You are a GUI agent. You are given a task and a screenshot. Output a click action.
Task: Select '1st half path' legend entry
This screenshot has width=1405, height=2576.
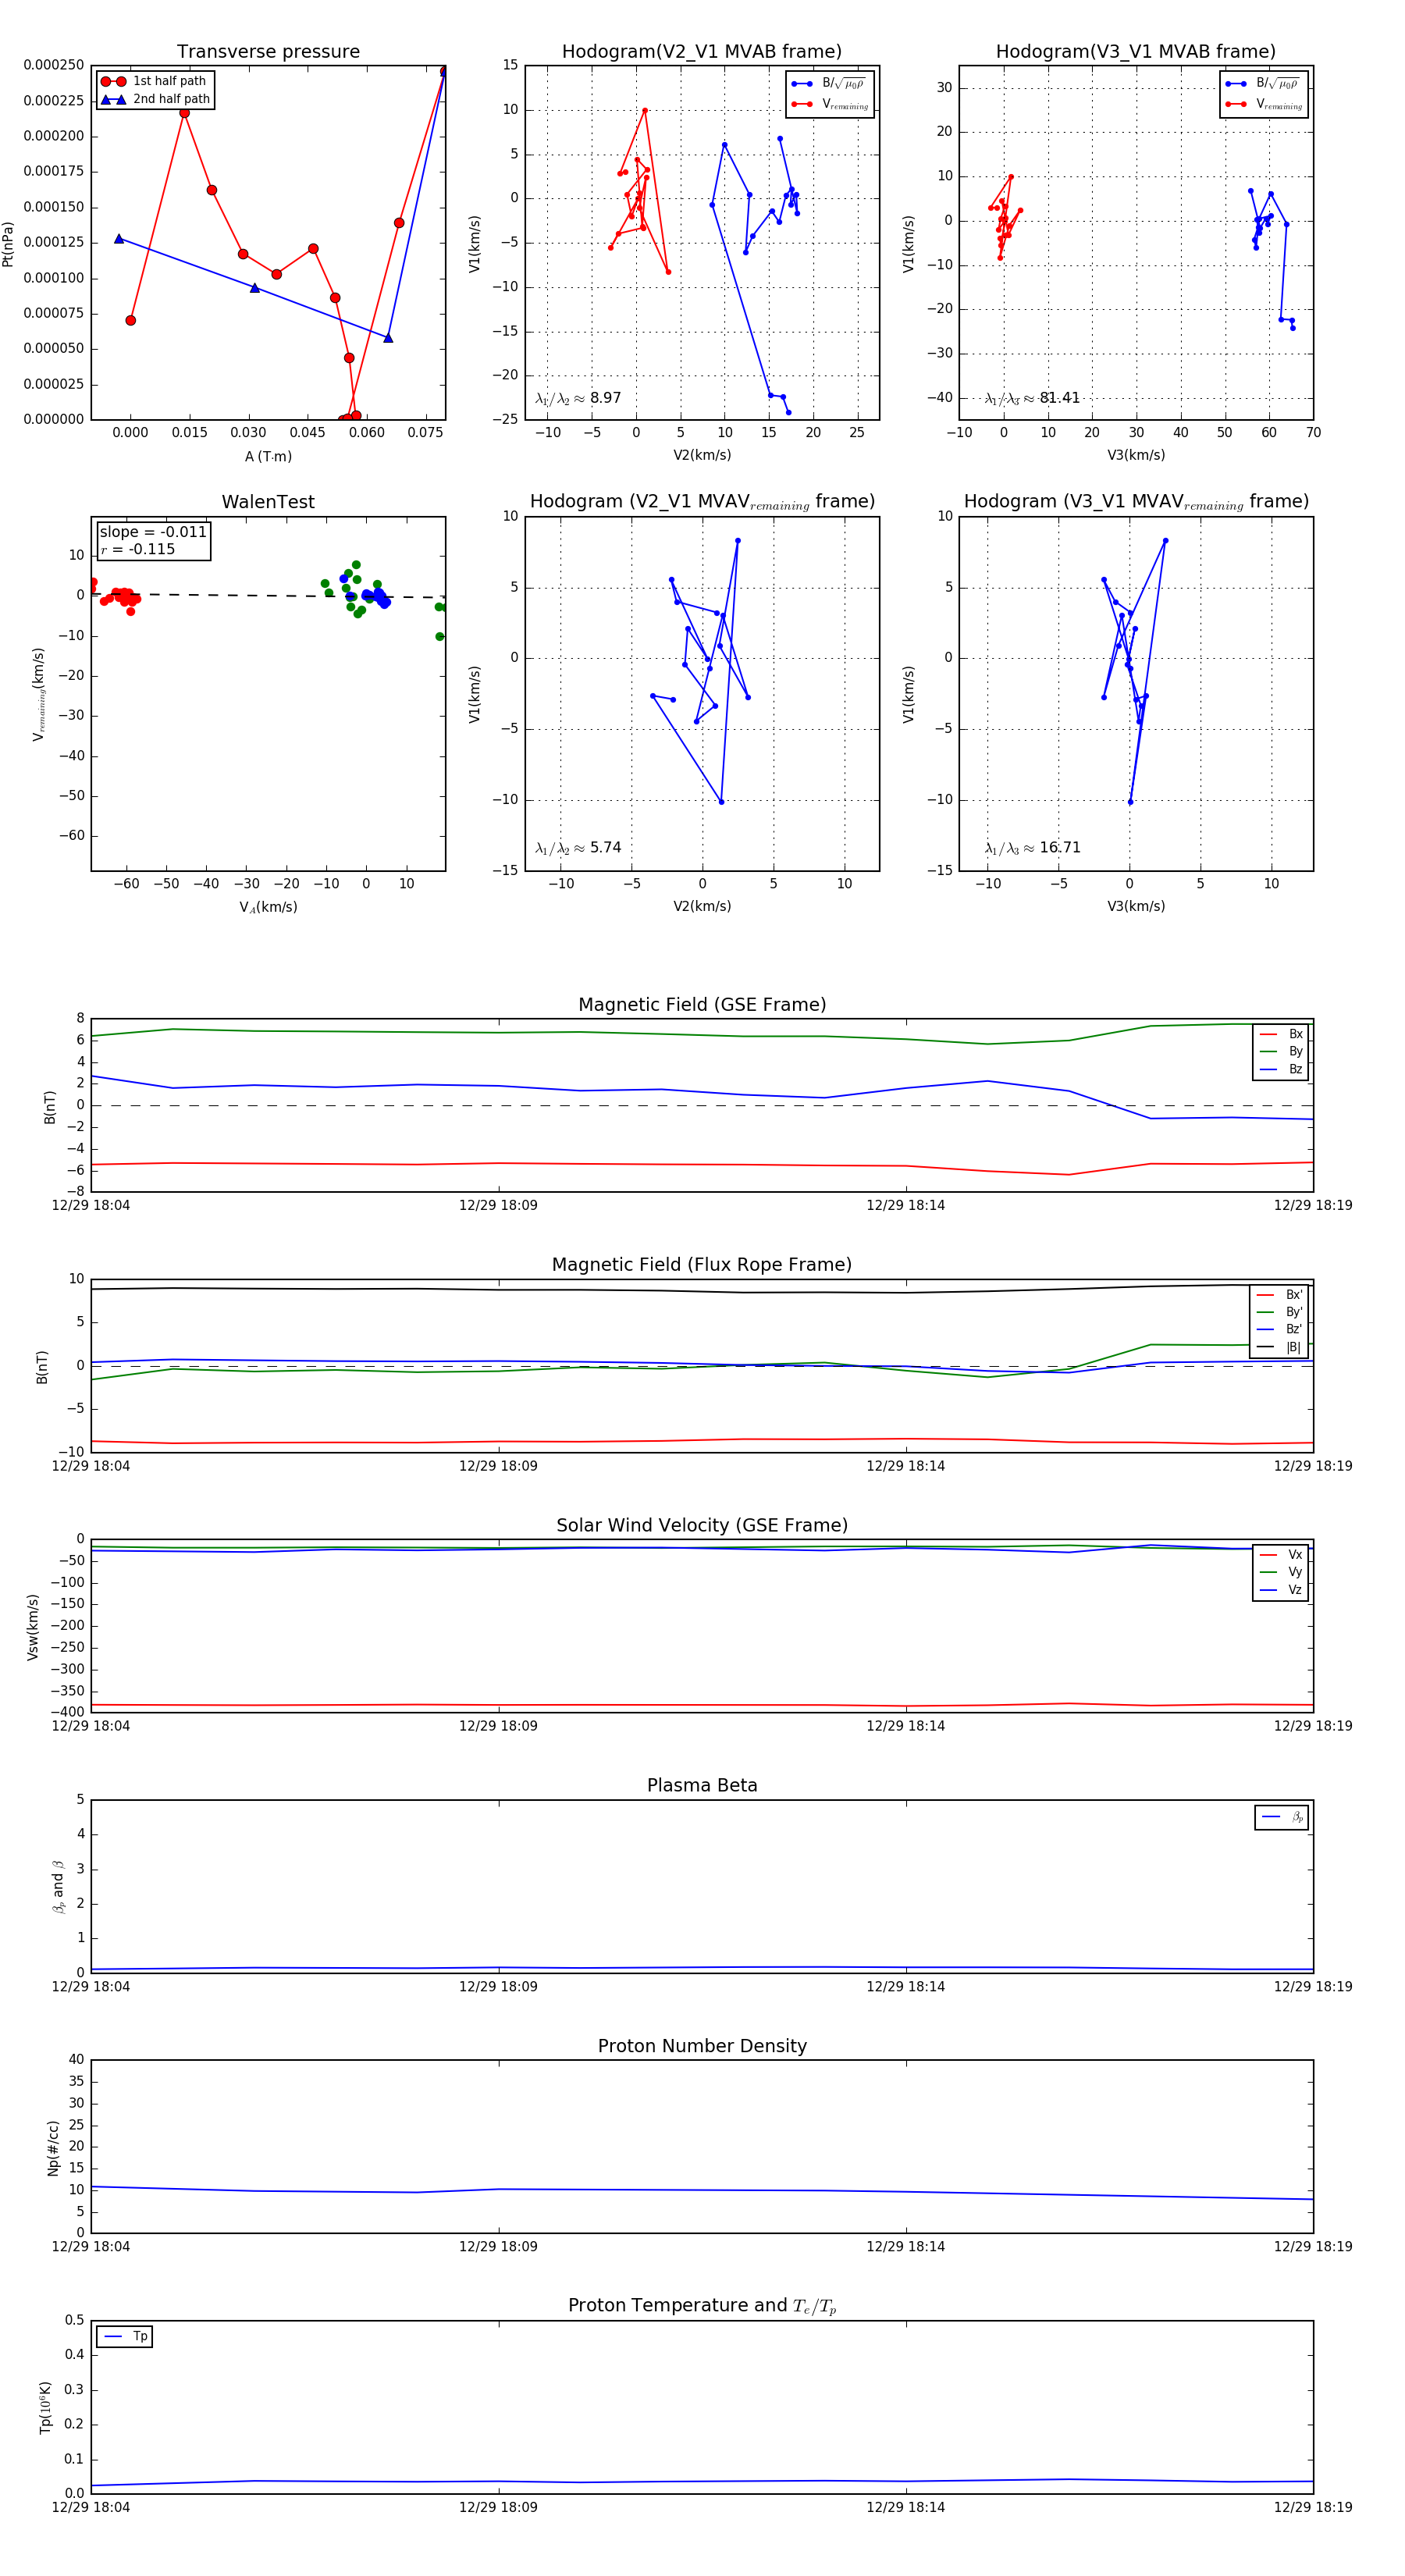[155, 81]
